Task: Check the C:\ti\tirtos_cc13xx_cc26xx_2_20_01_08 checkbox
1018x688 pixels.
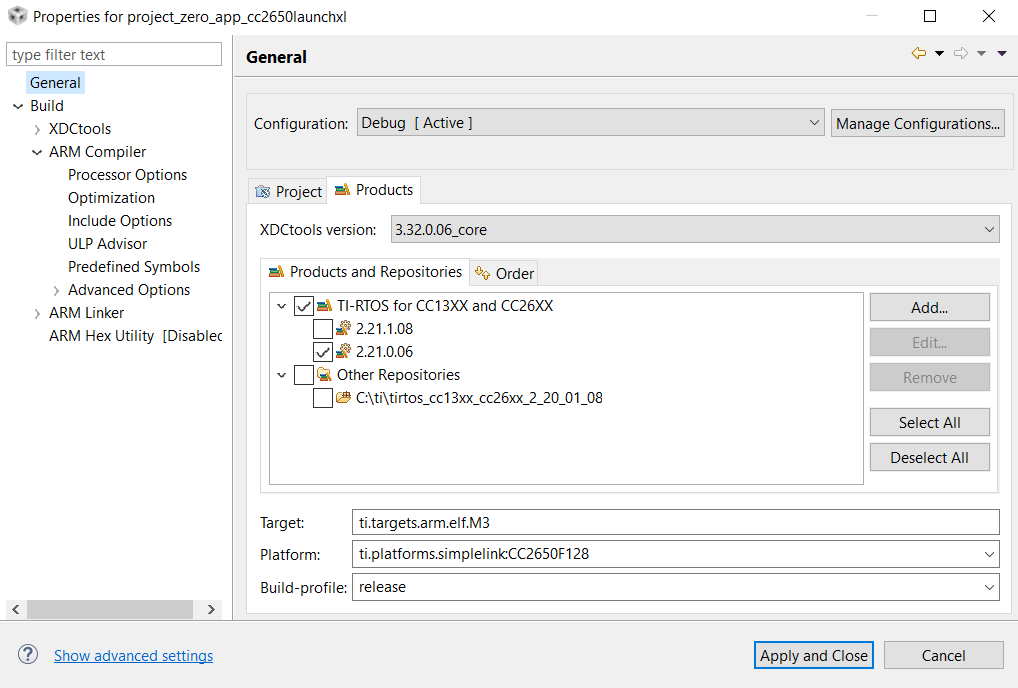Action: [x=323, y=398]
